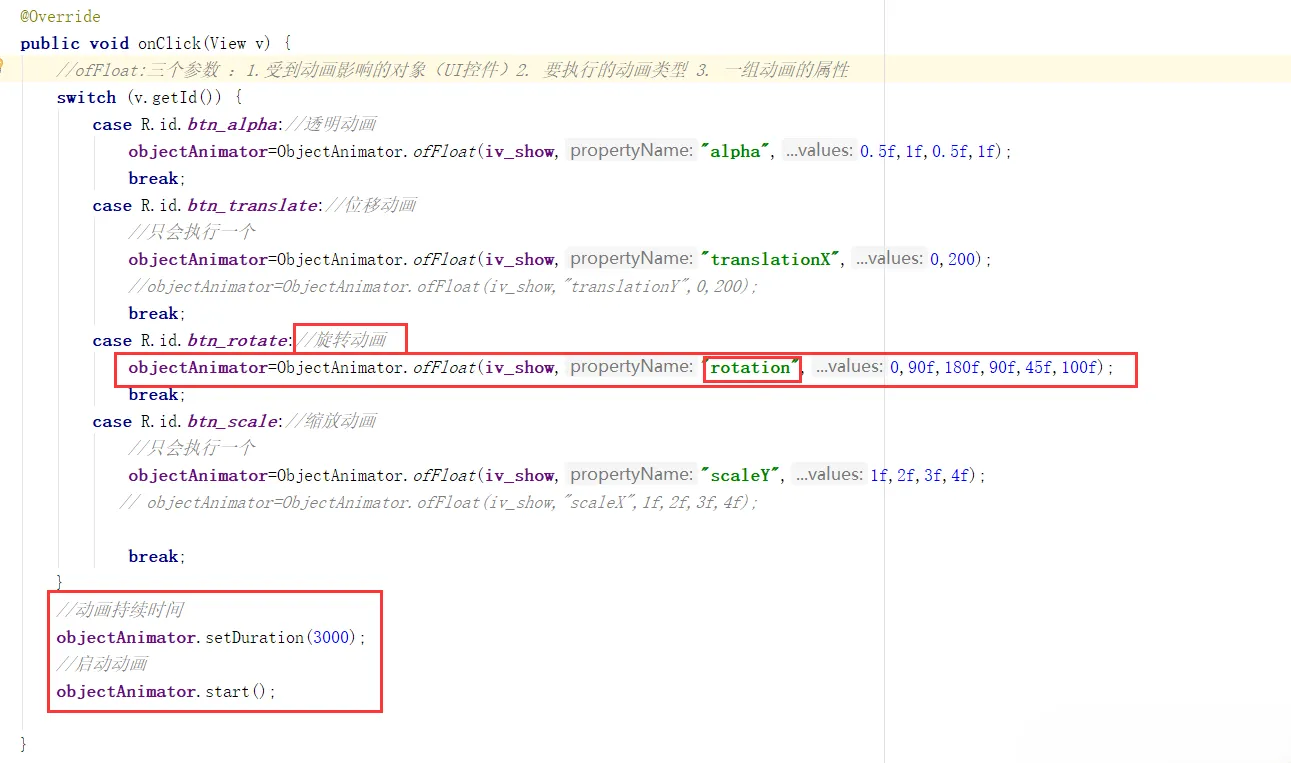Click the //启动动画 comment
1291x763 pixels.
102,664
